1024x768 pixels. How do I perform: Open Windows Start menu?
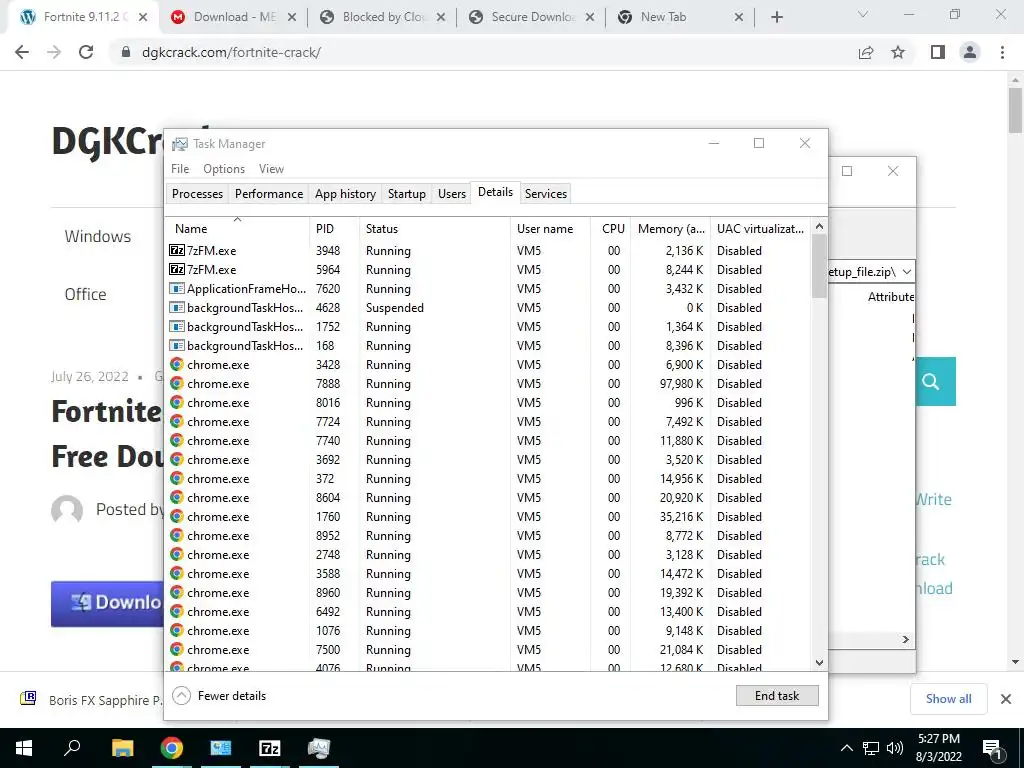[x=24, y=748]
